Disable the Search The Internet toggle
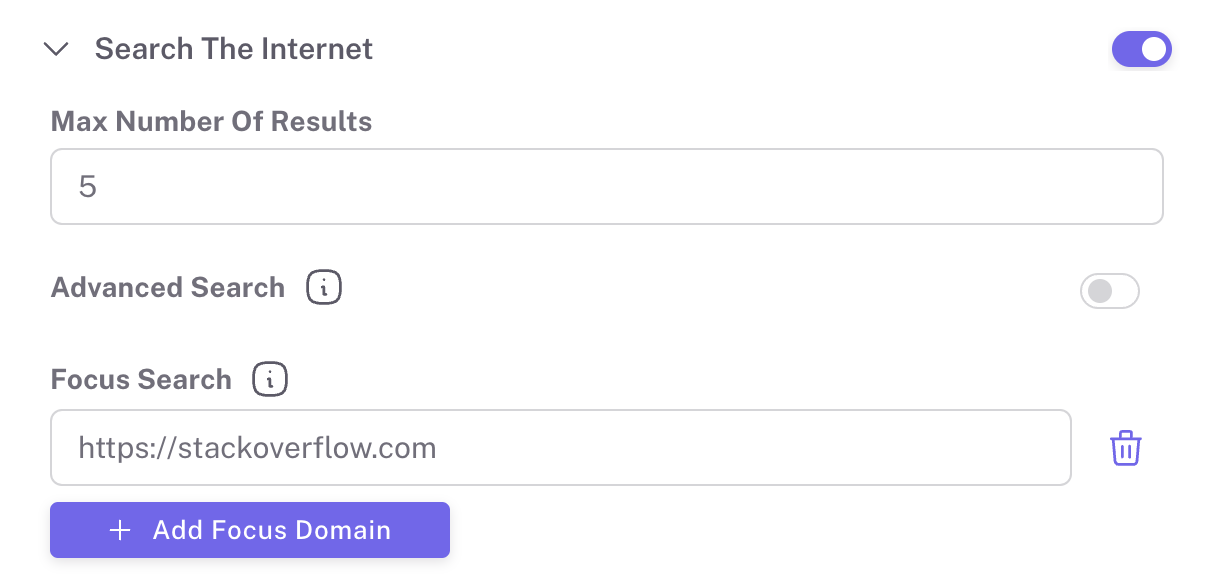Viewport: 1214px width, 574px height. pos(1141,49)
